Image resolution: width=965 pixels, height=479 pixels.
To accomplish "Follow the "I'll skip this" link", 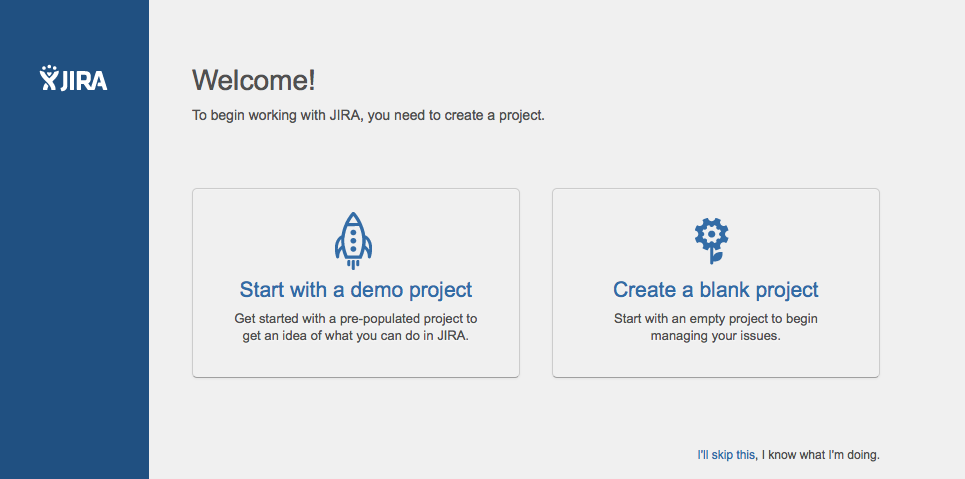I will pyautogui.click(x=726, y=455).
